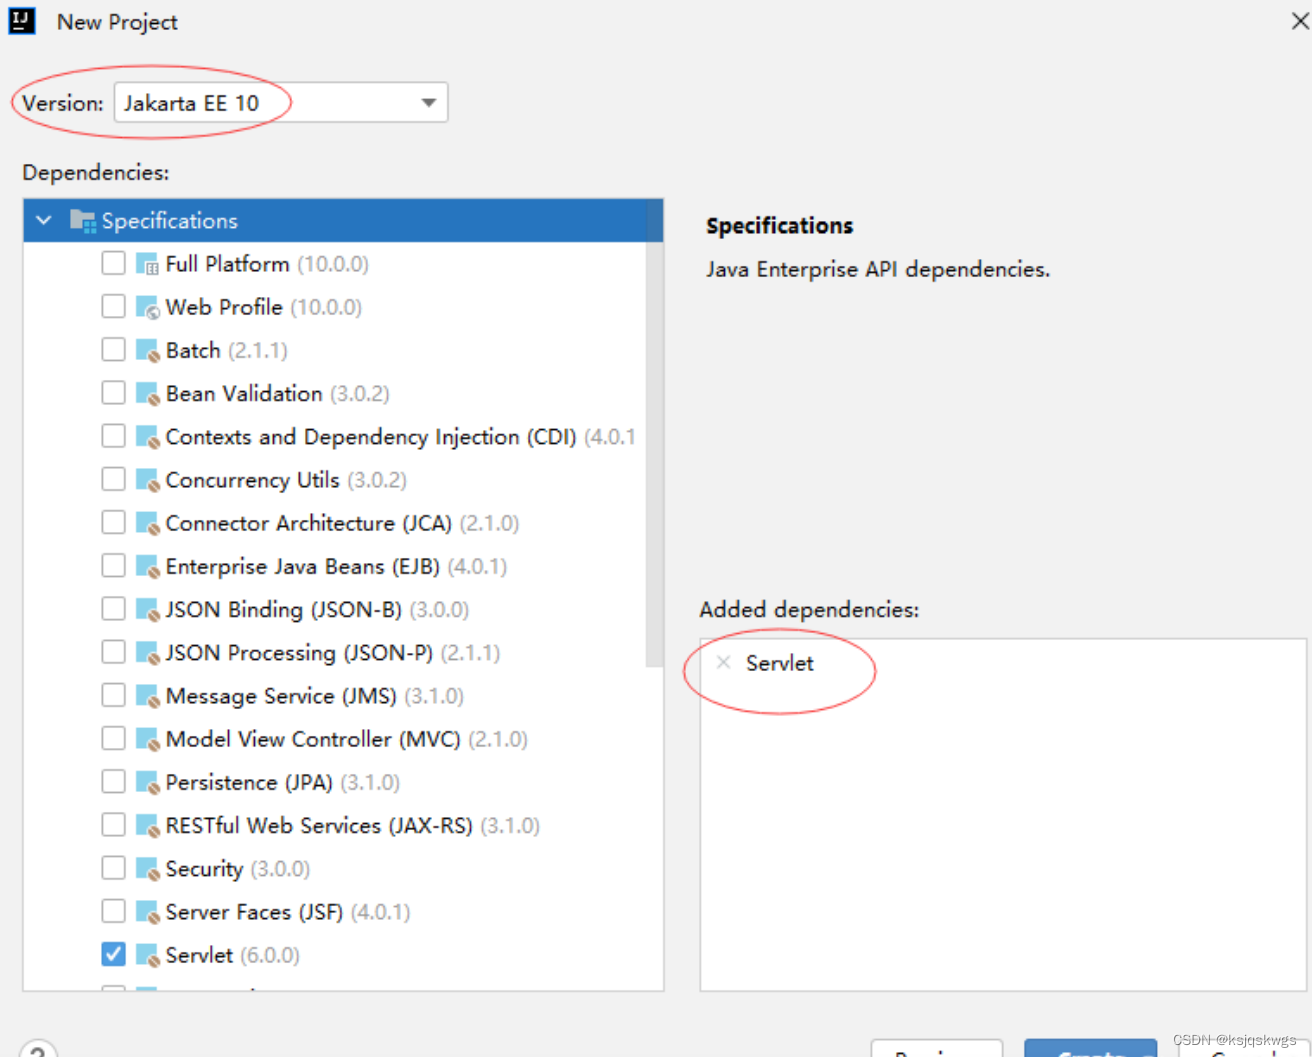Tick Server Faces (JSF) checkbox
Screen dimensions: 1312x1057
[x=113, y=911]
